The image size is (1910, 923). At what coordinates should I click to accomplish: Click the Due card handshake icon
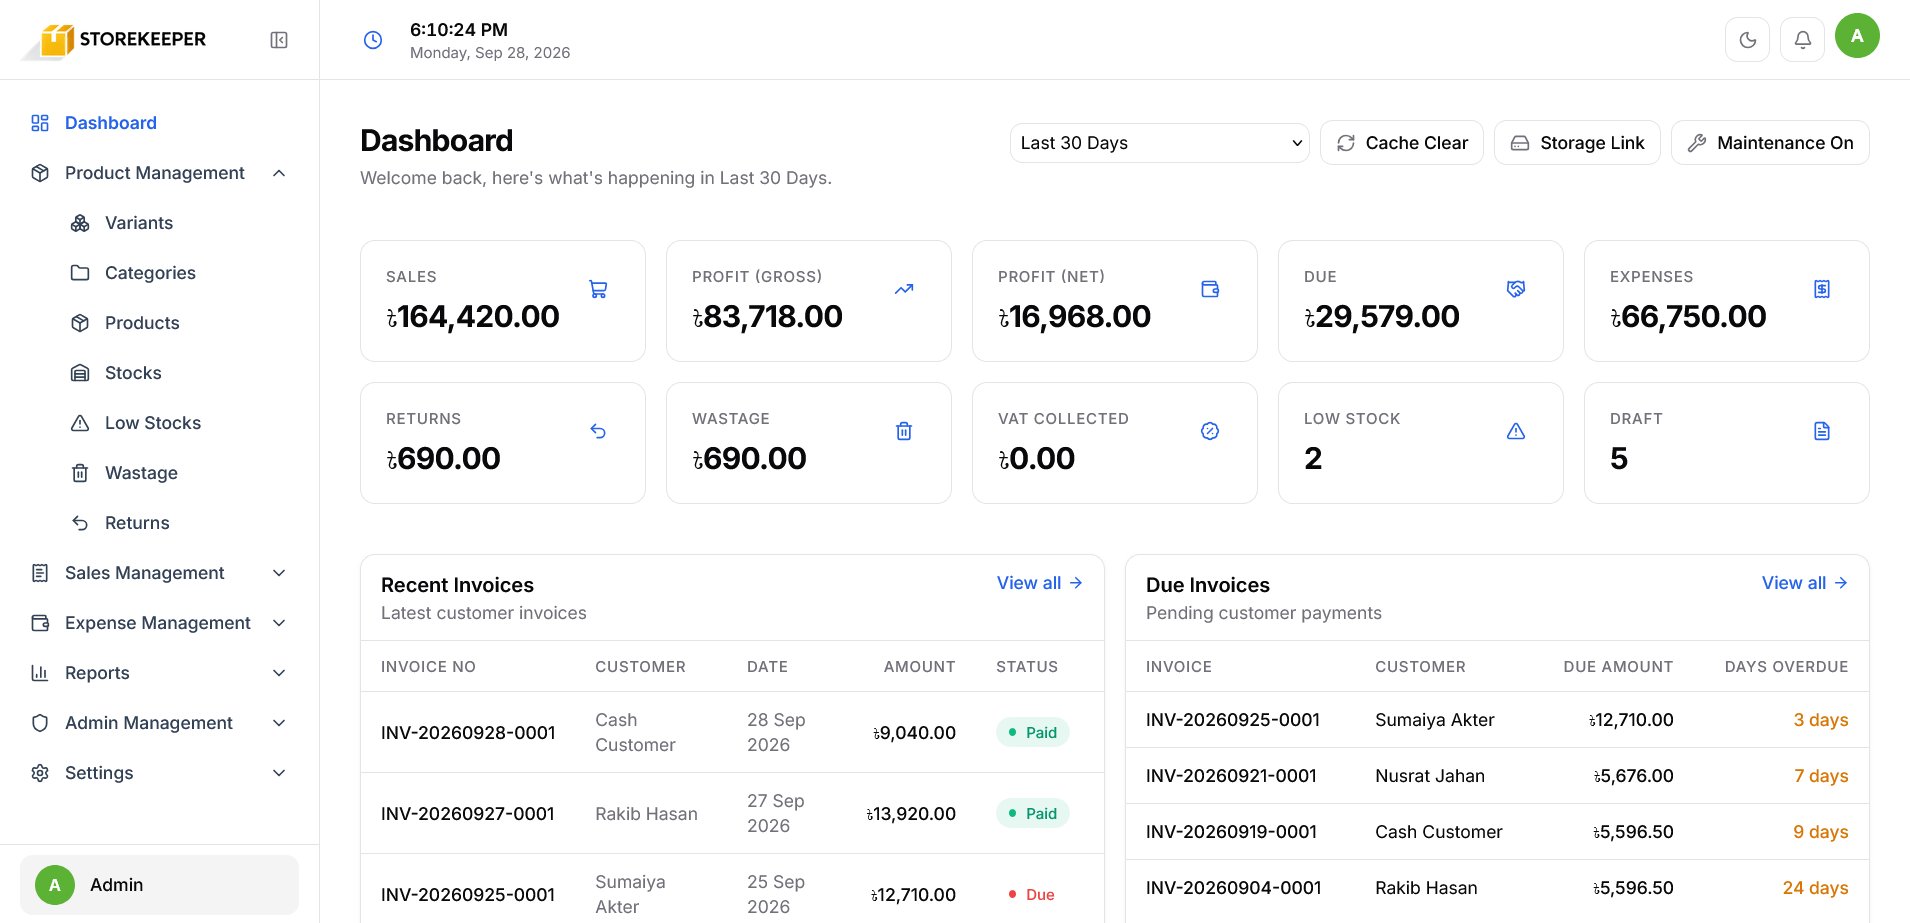pyautogui.click(x=1516, y=289)
